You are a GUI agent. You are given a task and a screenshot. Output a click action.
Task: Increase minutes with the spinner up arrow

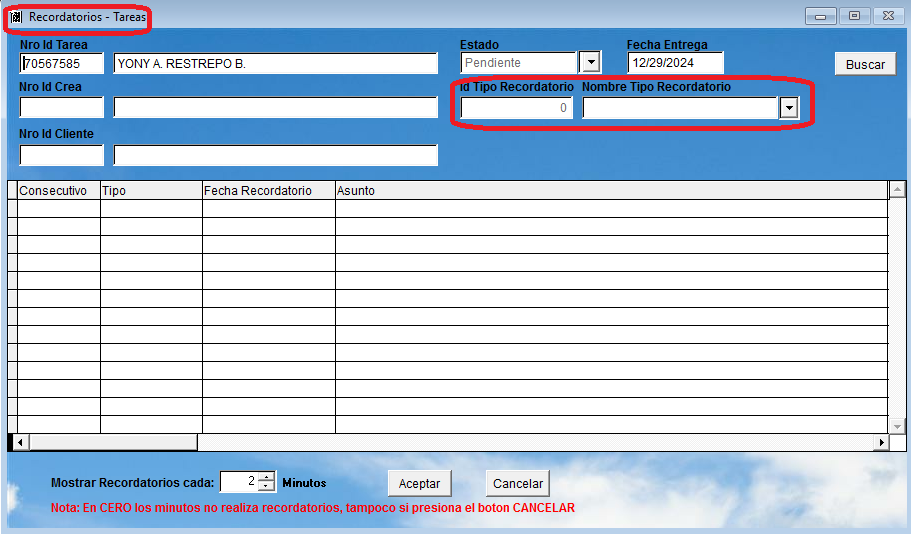[266, 477]
